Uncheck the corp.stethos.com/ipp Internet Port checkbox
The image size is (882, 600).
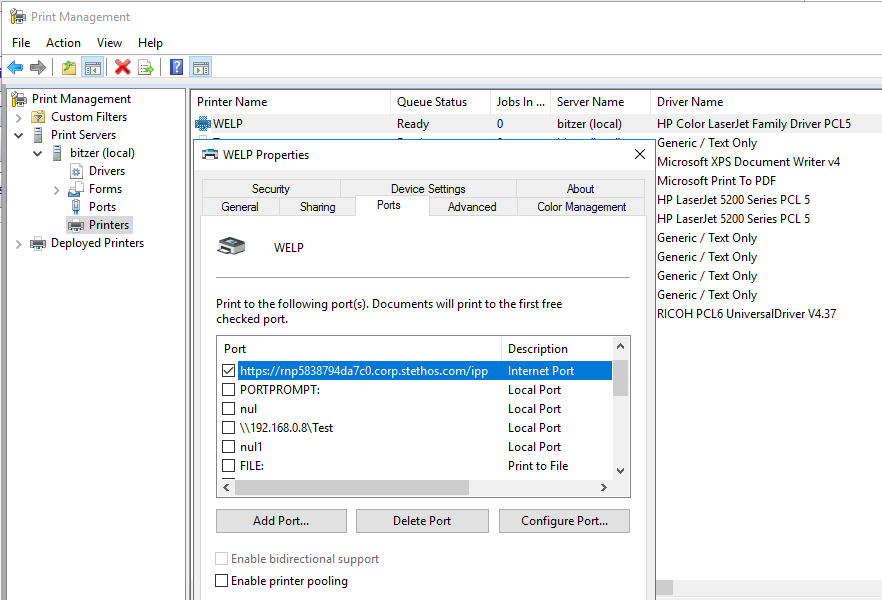tap(229, 370)
